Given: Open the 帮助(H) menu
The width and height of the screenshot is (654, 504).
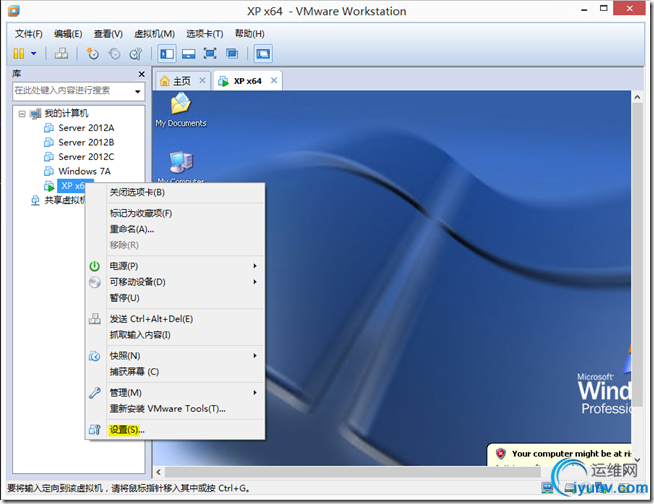Looking at the screenshot, I should tap(249, 34).
